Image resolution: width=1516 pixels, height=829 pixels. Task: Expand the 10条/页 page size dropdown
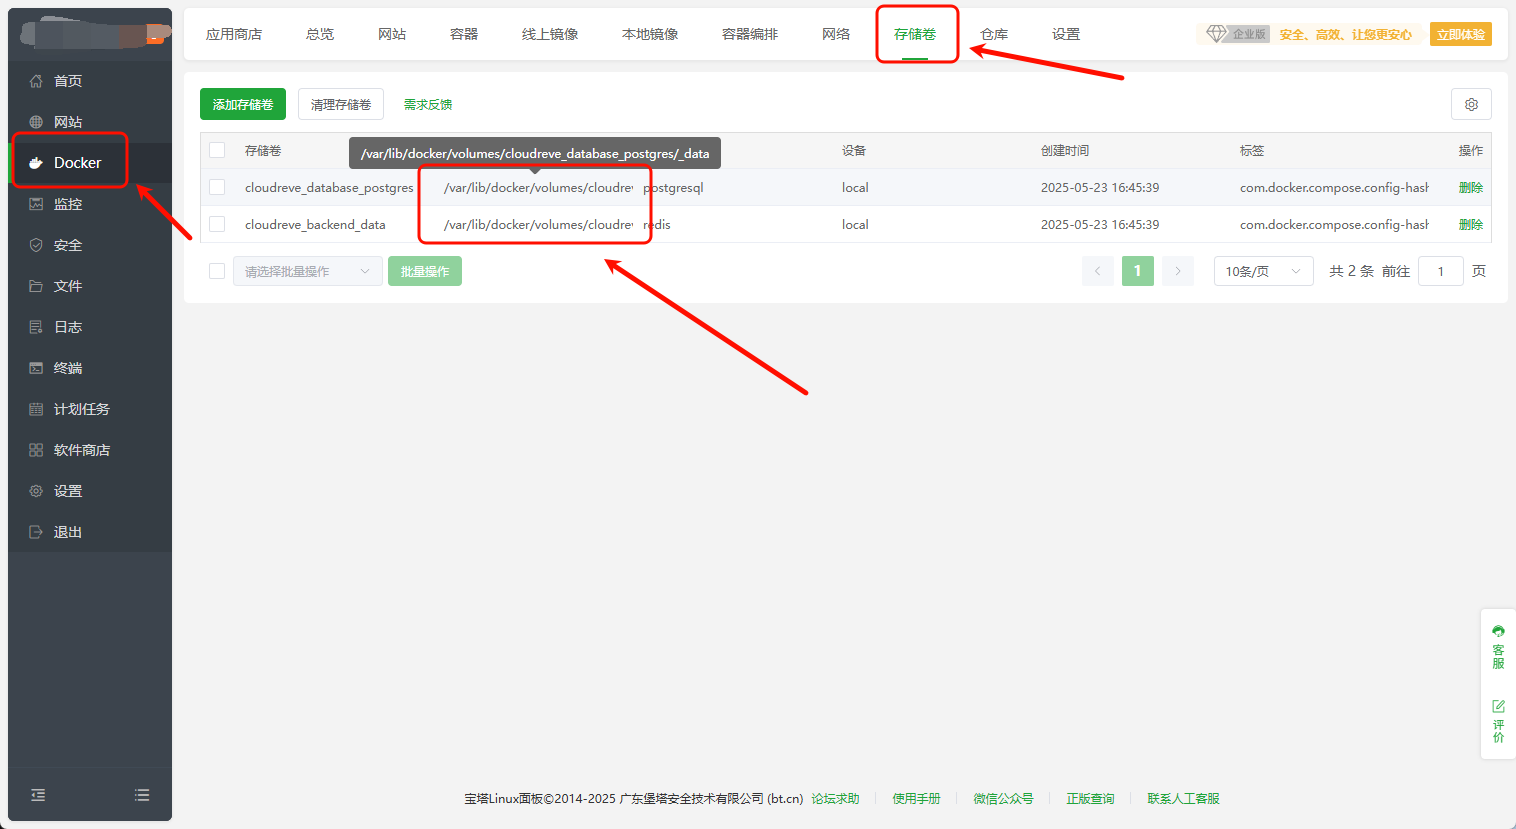pos(1263,271)
